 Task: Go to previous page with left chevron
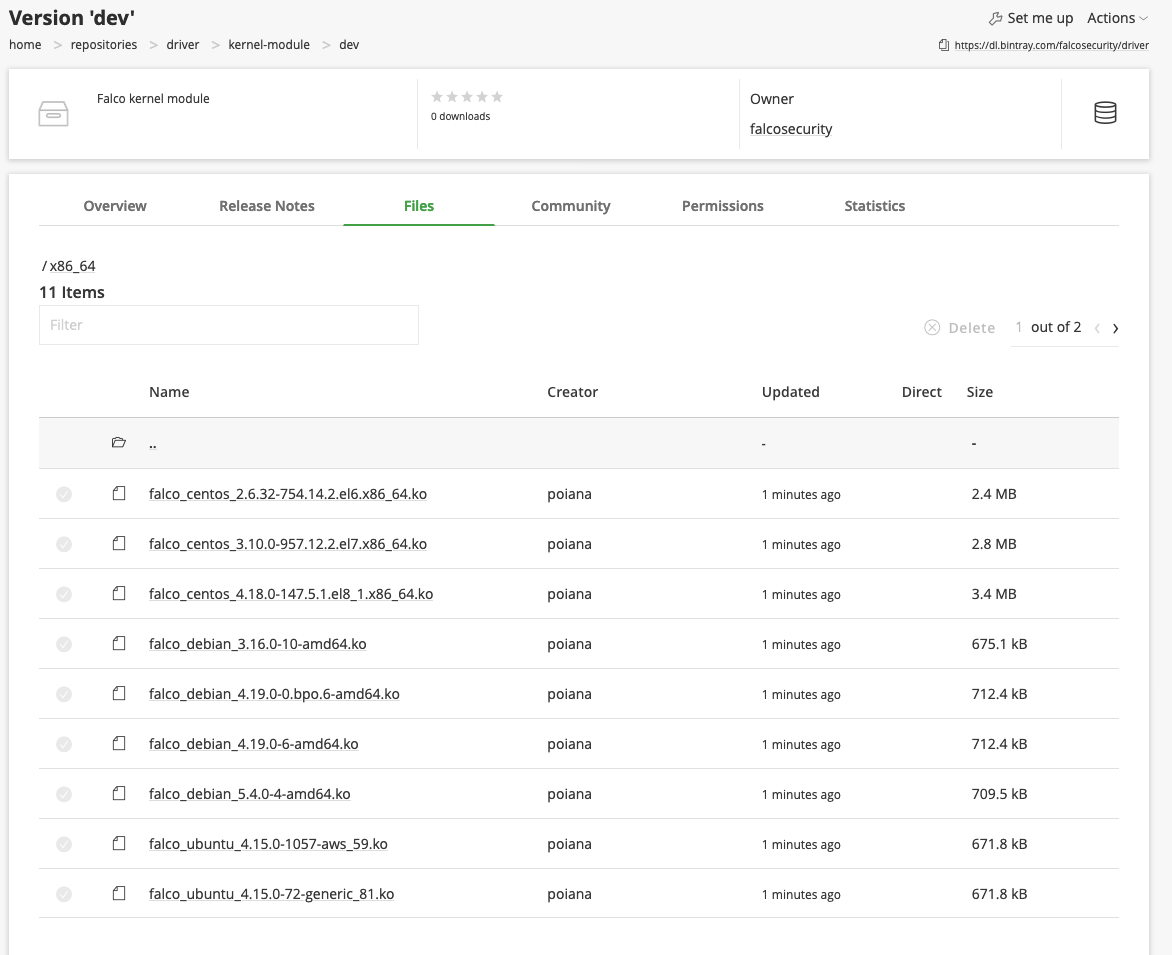(1097, 328)
